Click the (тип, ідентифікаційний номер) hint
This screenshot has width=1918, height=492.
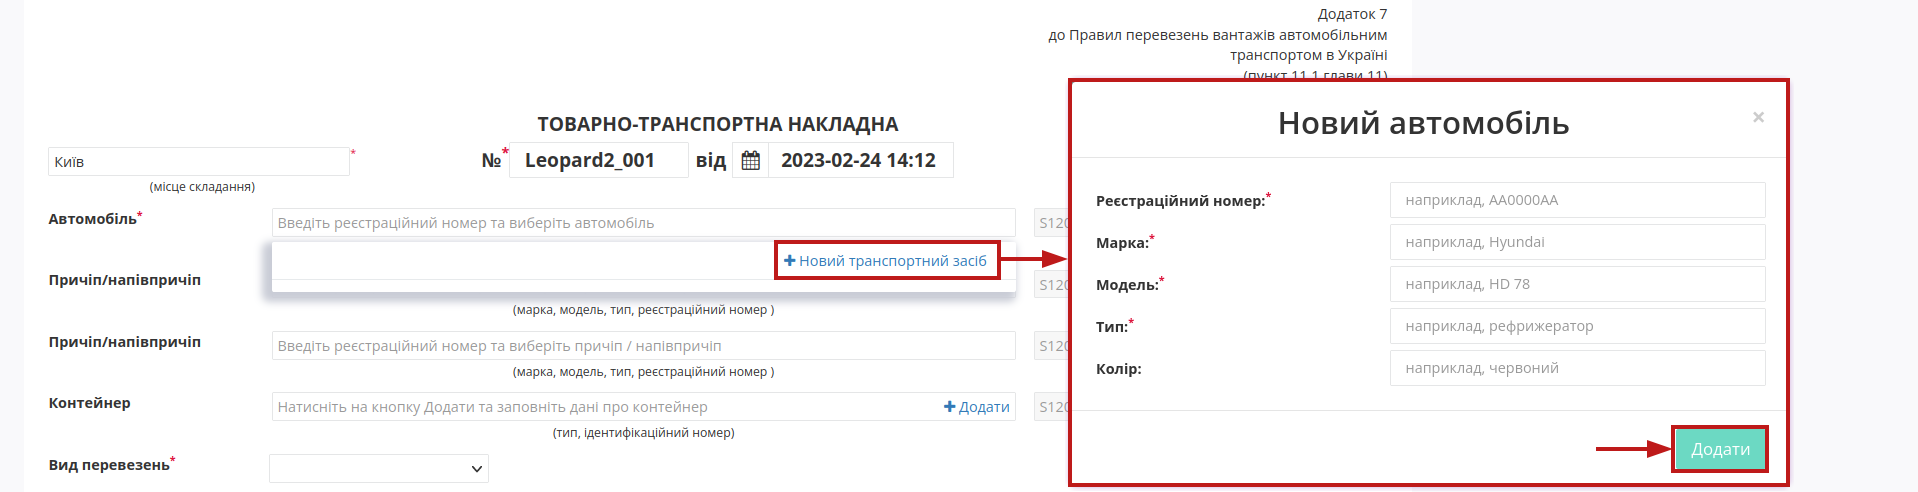pos(643,433)
